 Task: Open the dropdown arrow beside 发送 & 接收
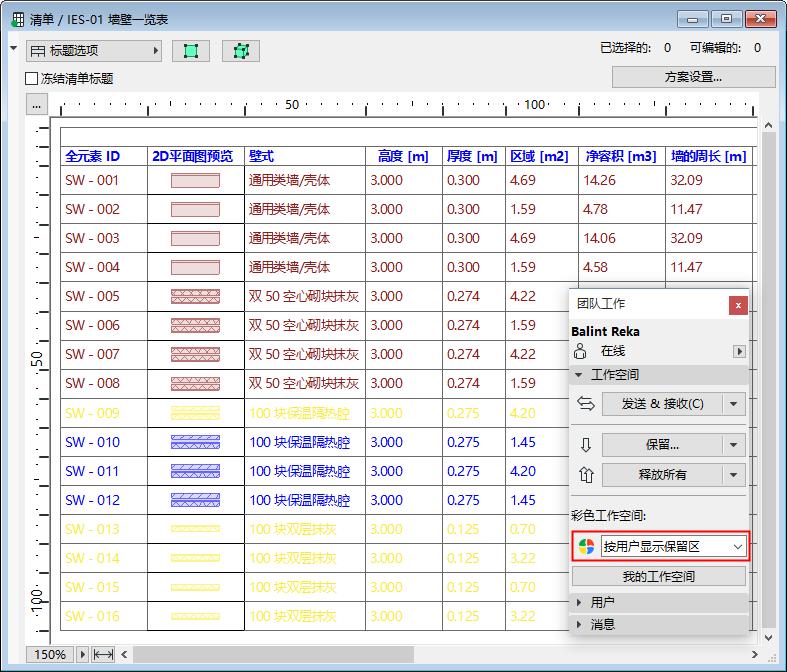pos(735,404)
